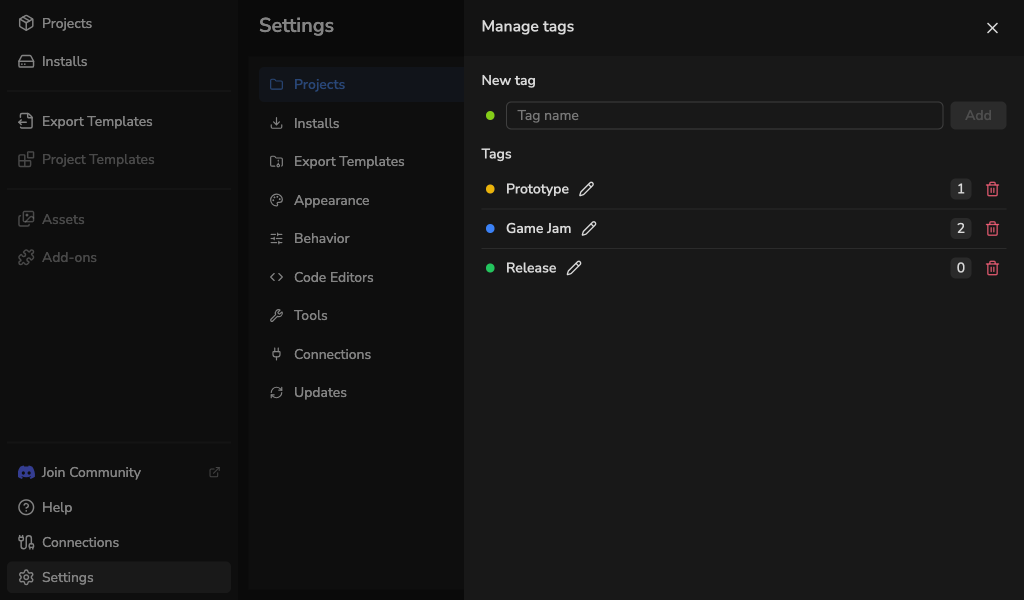Click the pencil icon next to Prototype tag
Screen dimensions: 1024x600
pos(586,189)
